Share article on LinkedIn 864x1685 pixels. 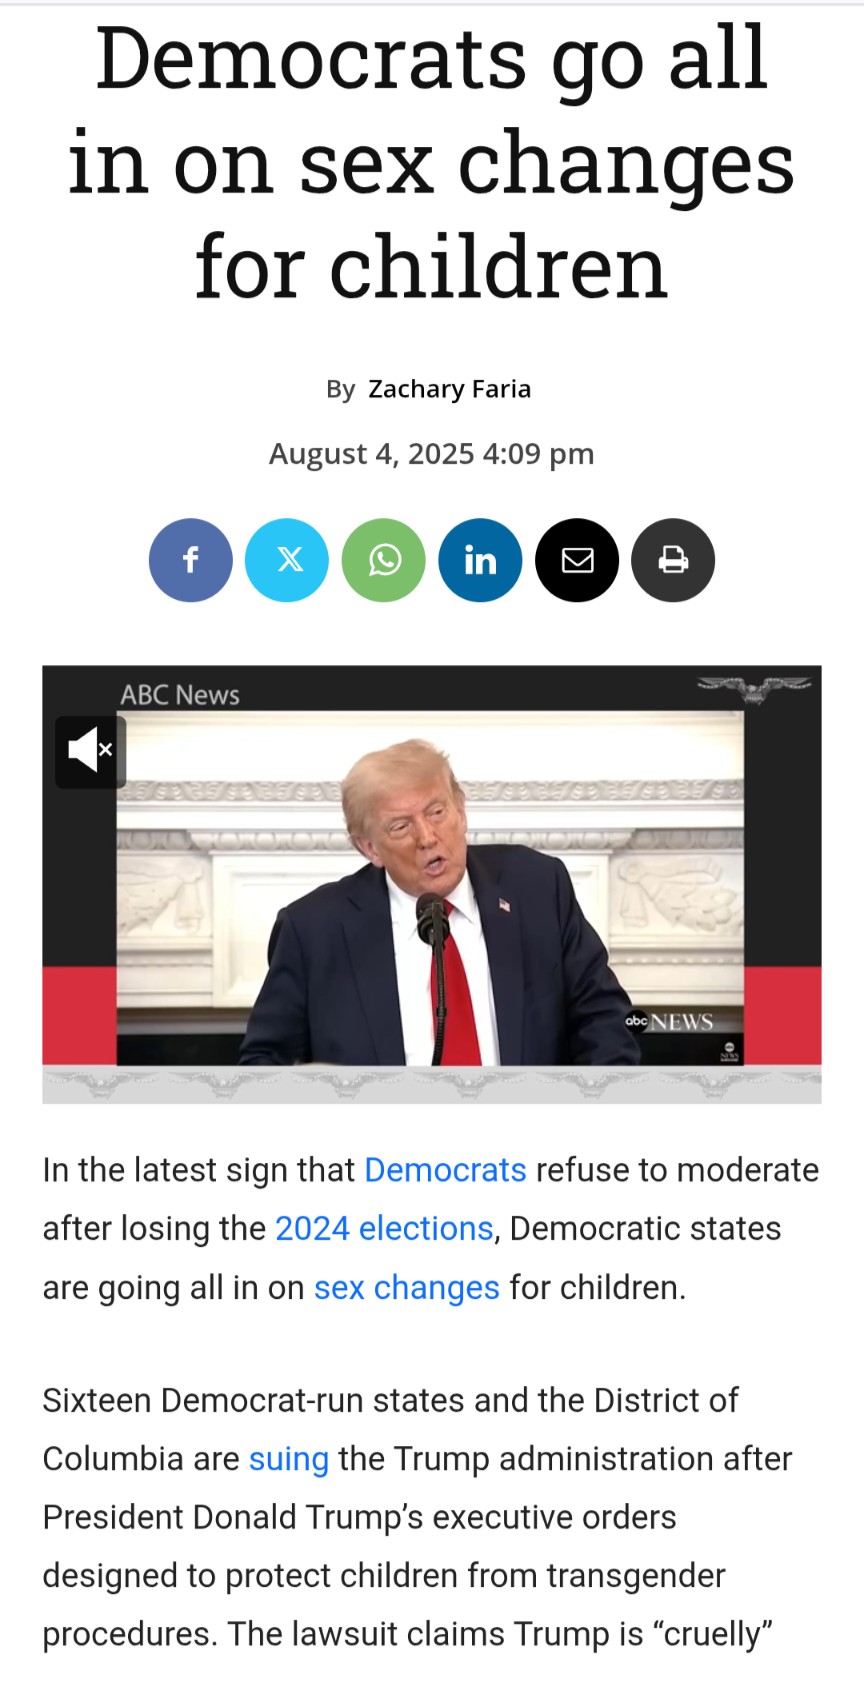point(480,560)
